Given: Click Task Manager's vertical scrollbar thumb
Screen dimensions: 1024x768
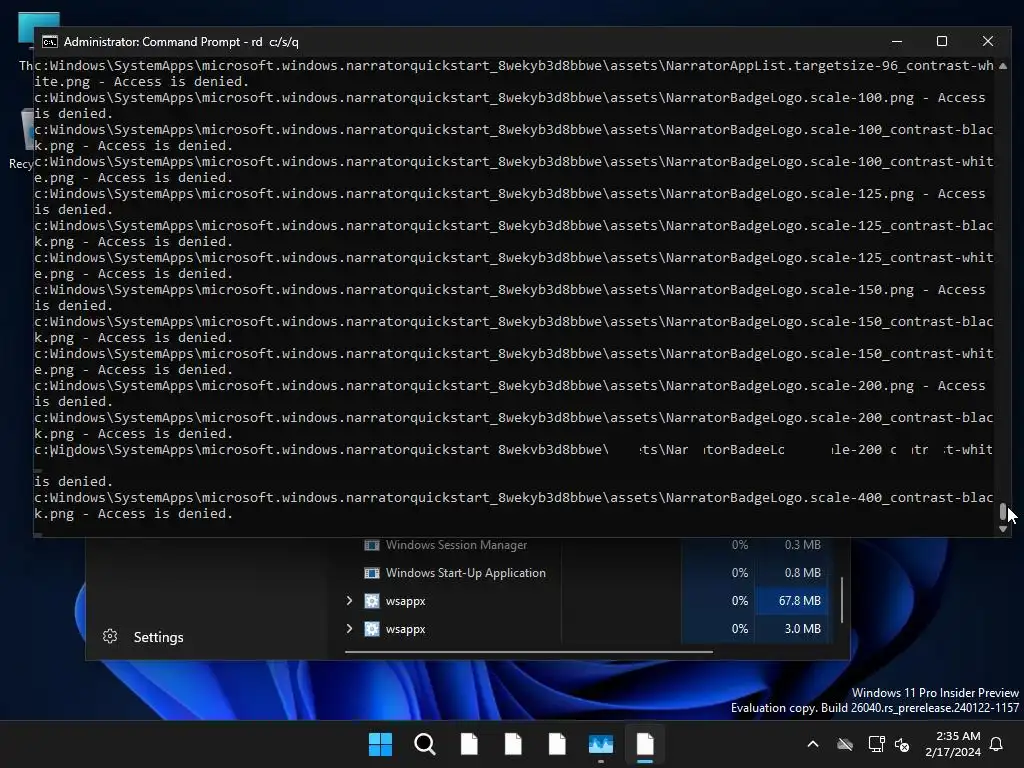Looking at the screenshot, I should click(x=842, y=600).
